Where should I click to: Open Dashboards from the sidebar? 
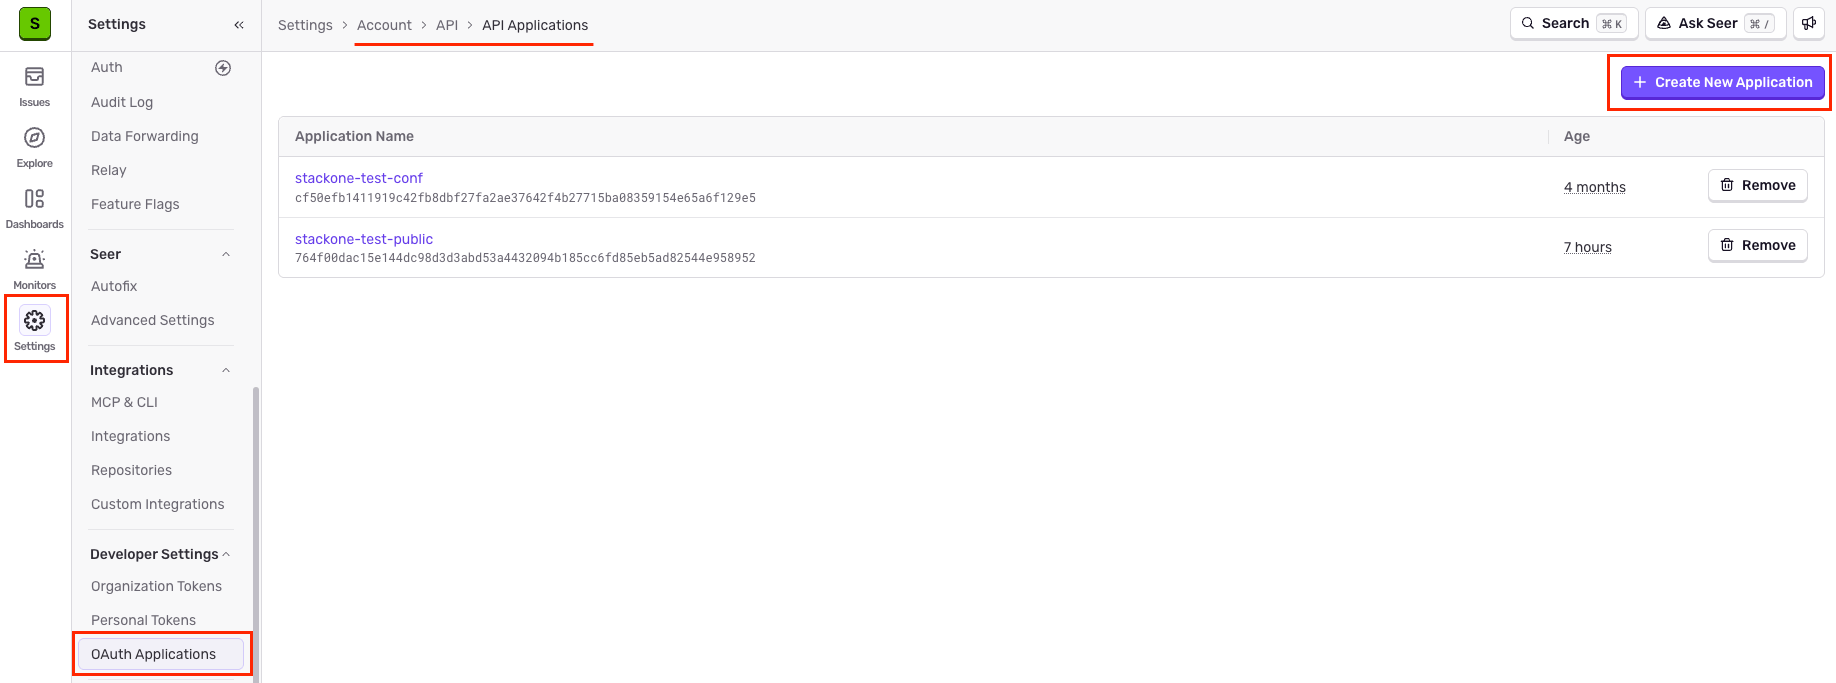[x=35, y=208]
